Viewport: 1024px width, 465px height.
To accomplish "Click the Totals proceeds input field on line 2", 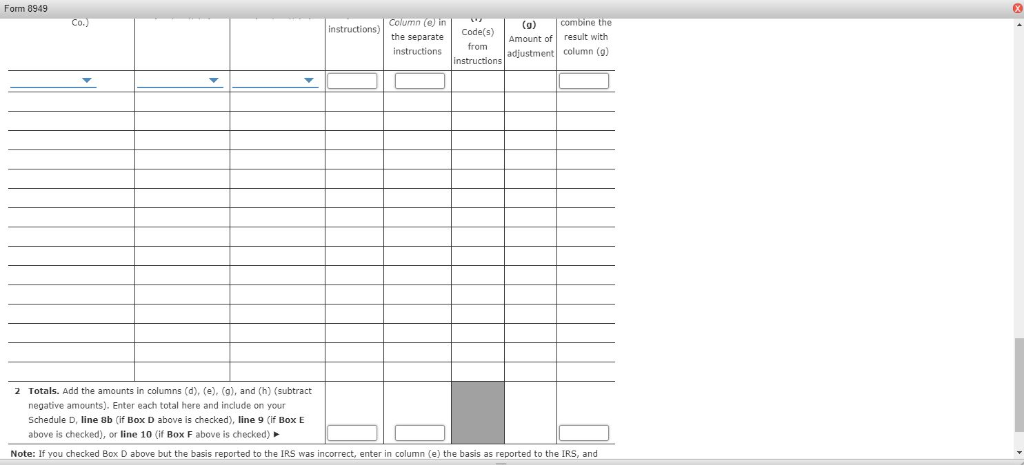I will pos(352,433).
